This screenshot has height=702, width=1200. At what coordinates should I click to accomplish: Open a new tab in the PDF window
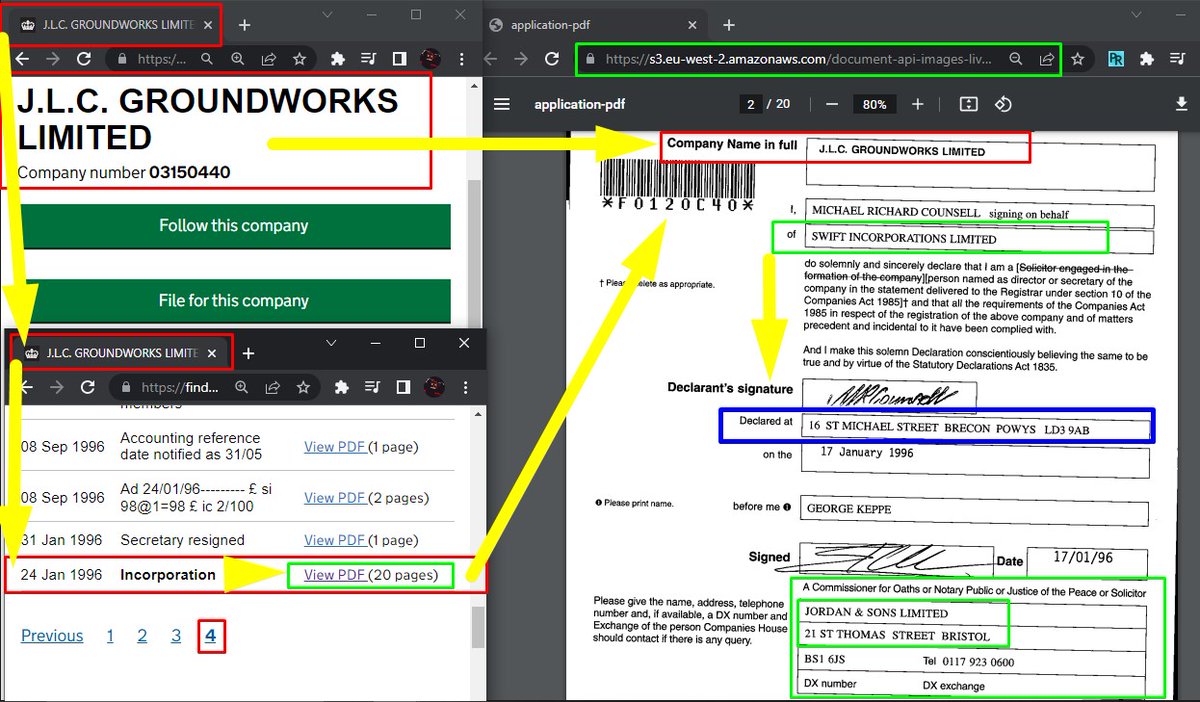(729, 25)
